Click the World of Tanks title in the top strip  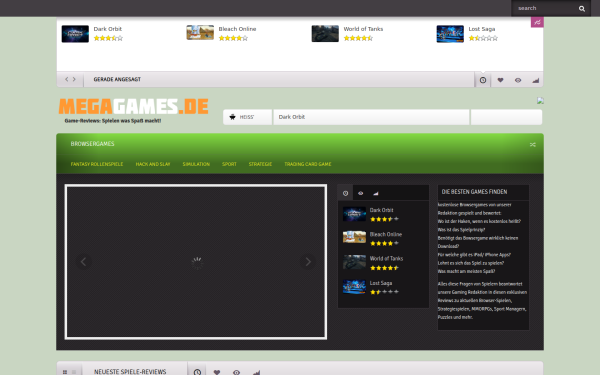click(363, 29)
